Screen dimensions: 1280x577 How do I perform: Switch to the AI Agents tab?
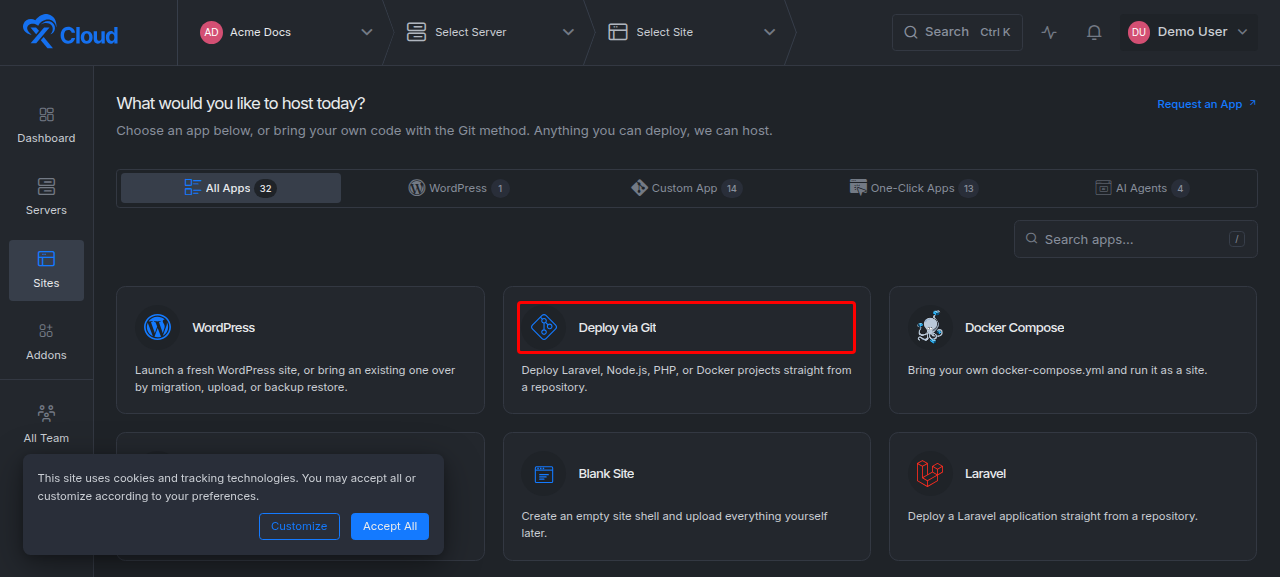coord(1142,188)
